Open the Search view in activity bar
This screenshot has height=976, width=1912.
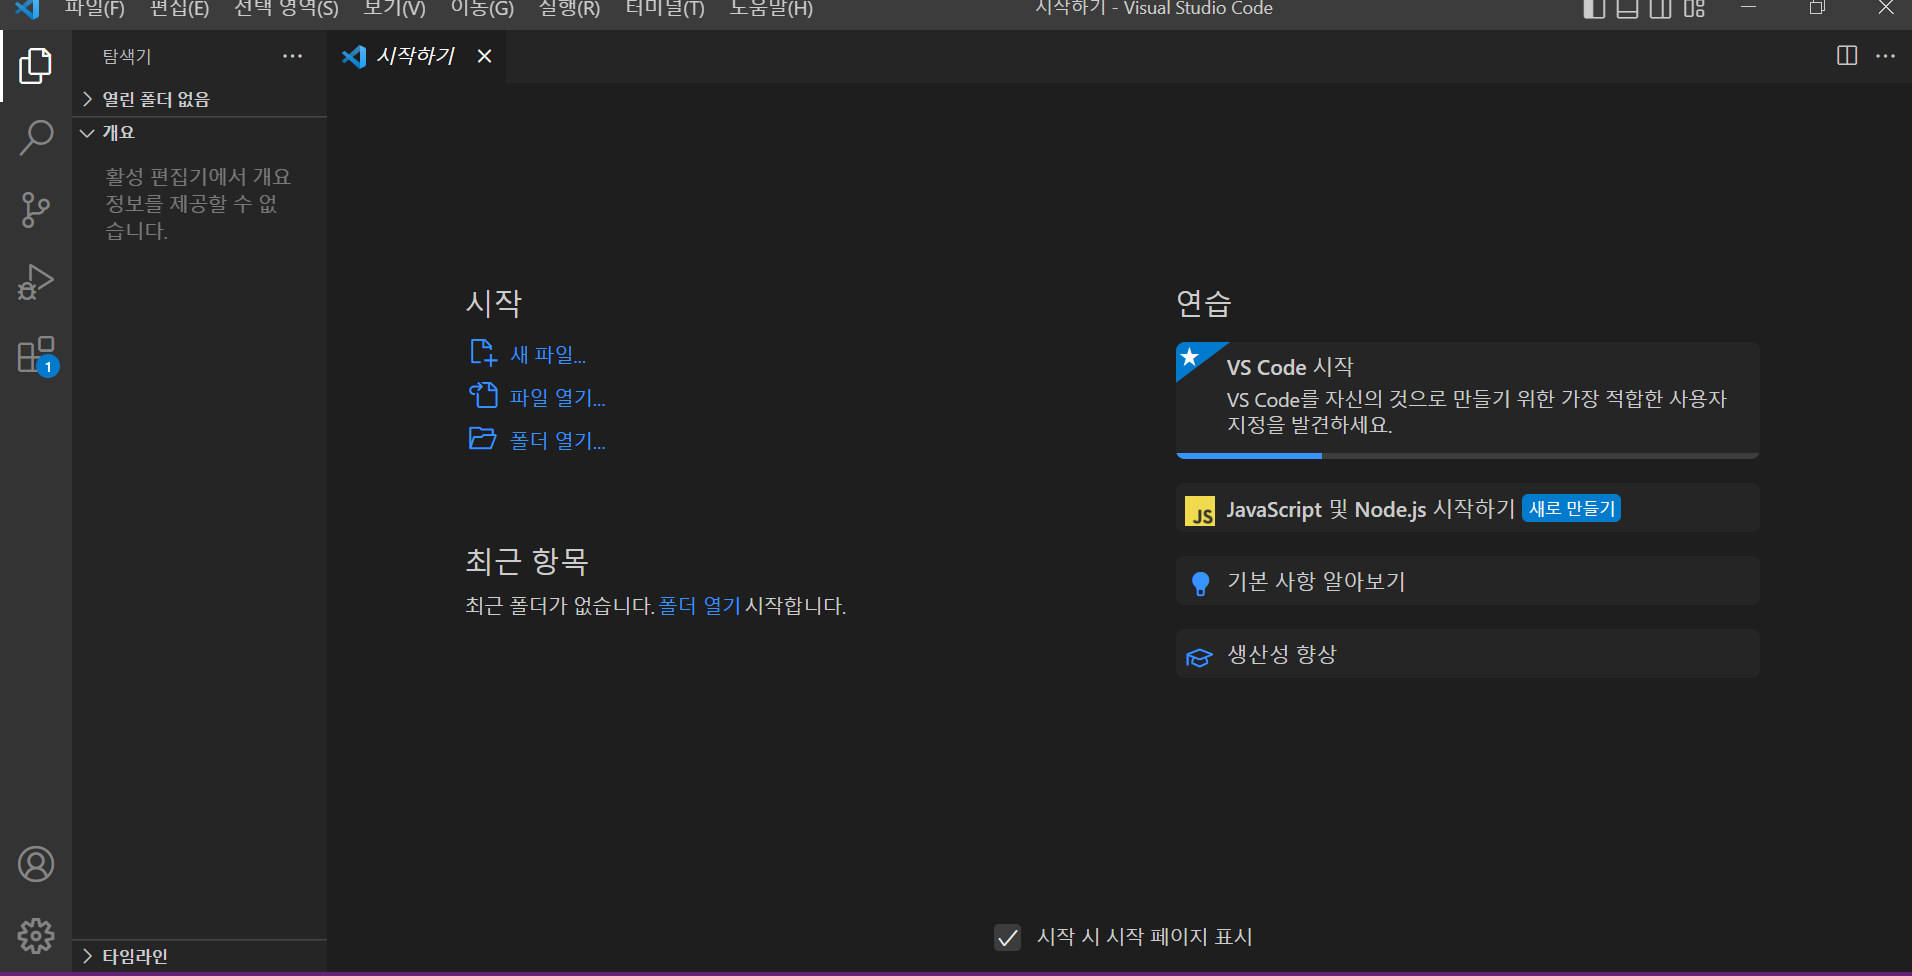(36, 137)
